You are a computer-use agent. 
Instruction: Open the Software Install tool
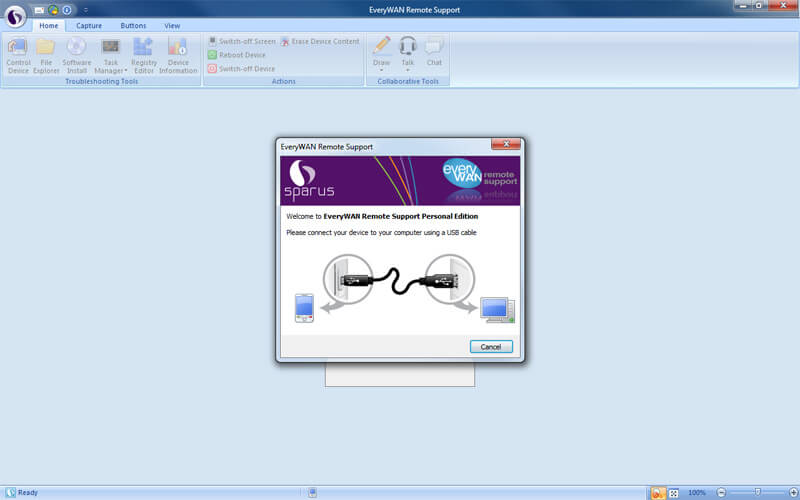click(77, 56)
